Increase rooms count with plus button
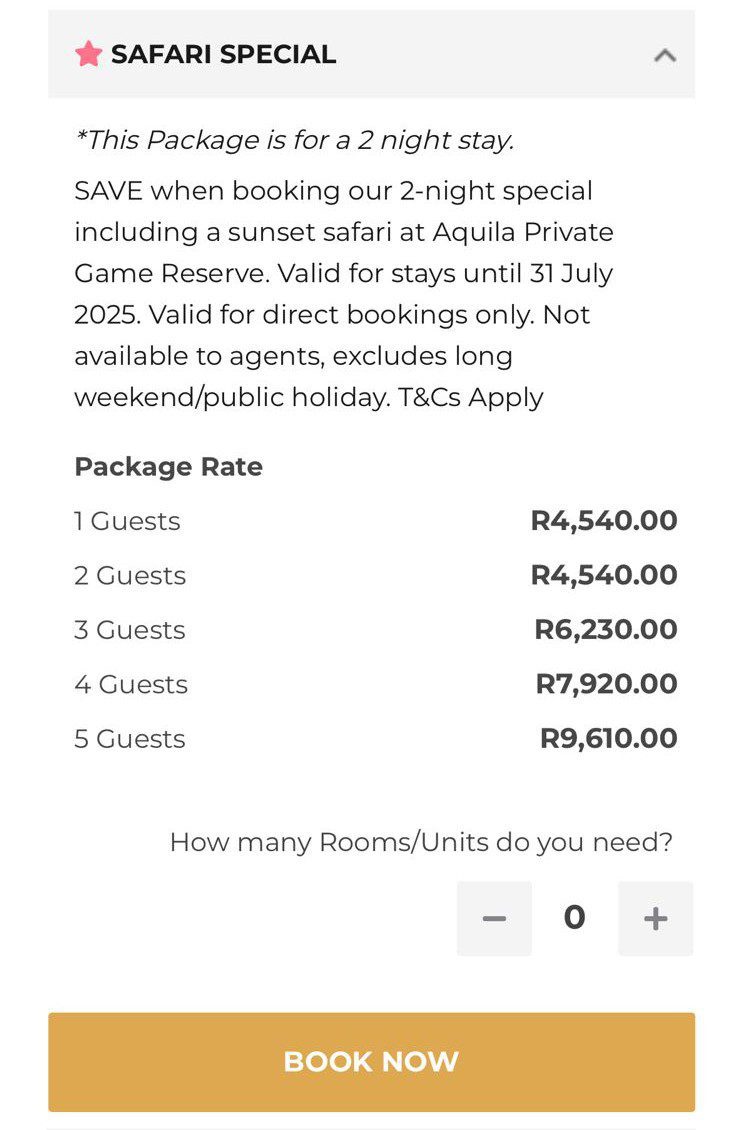Image resolution: width=738 pixels, height=1130 pixels. tap(655, 918)
